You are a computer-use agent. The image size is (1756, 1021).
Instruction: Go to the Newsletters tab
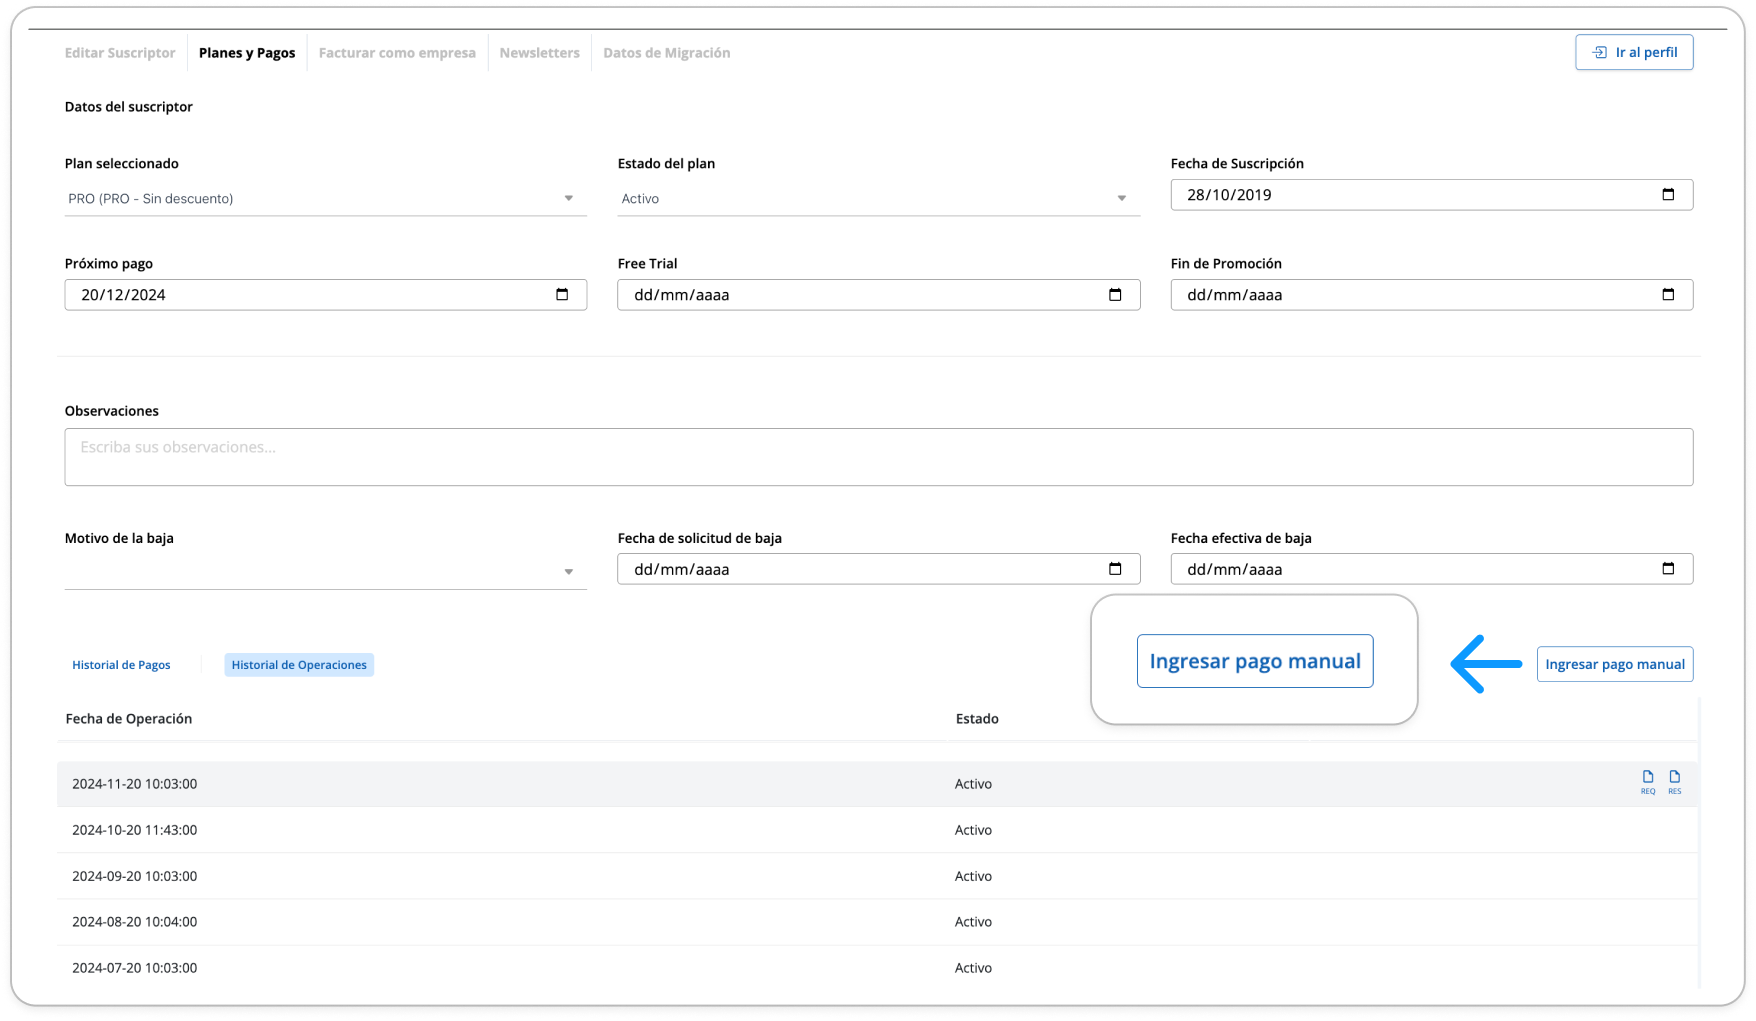pos(539,53)
